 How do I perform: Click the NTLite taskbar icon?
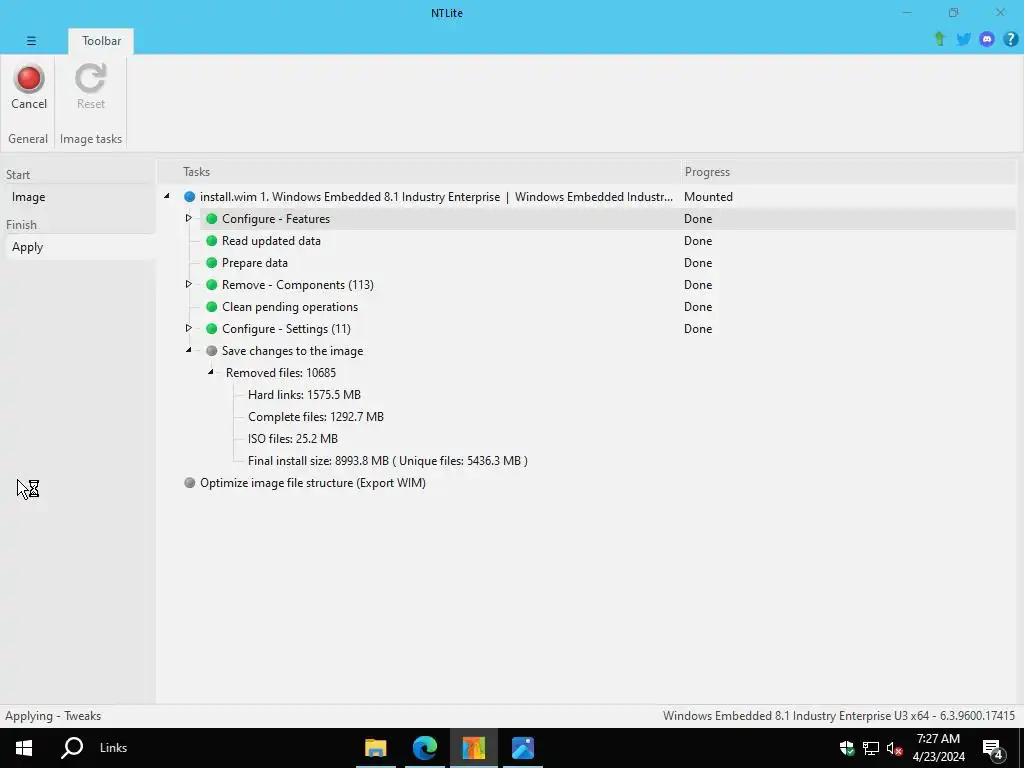pos(473,748)
